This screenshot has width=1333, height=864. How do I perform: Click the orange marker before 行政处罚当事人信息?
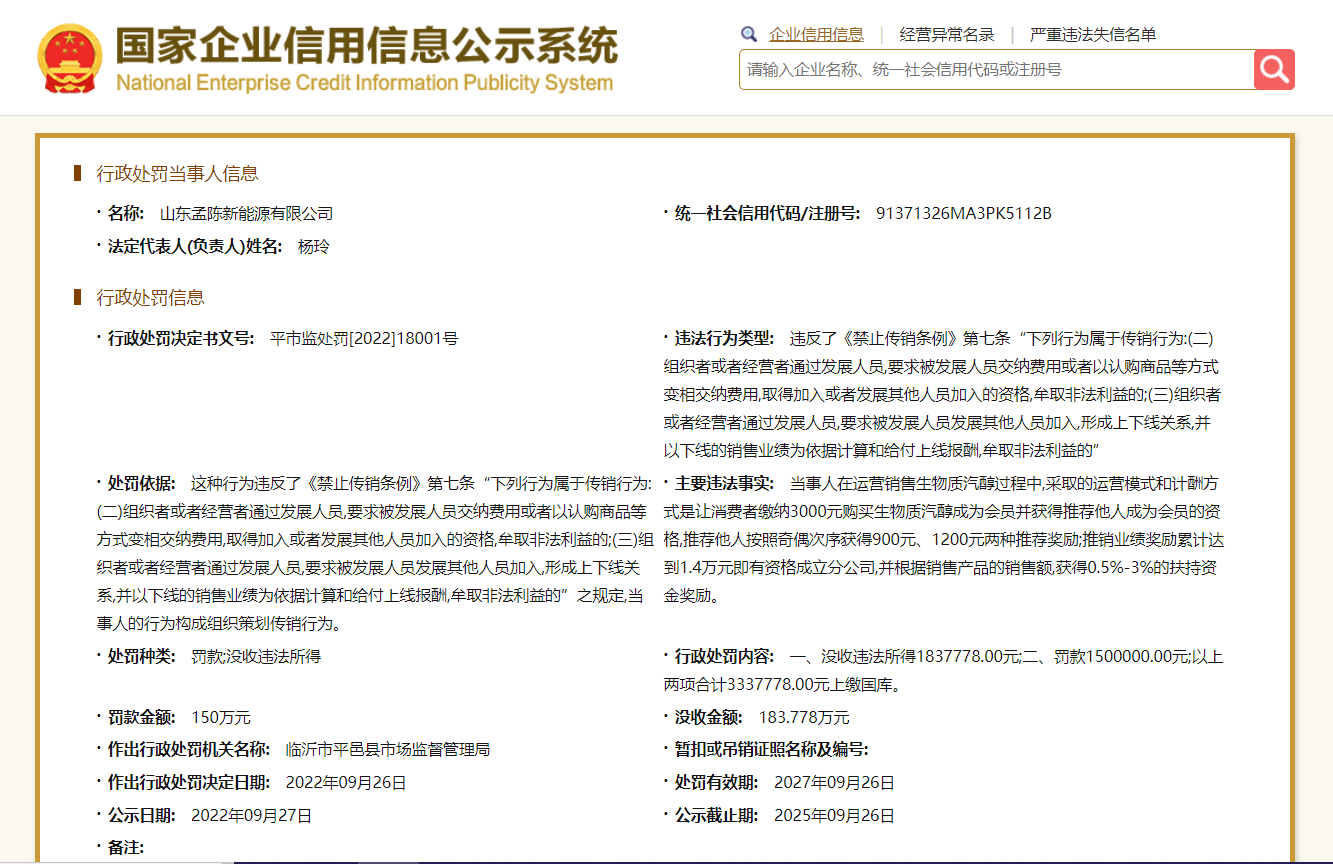(77, 173)
